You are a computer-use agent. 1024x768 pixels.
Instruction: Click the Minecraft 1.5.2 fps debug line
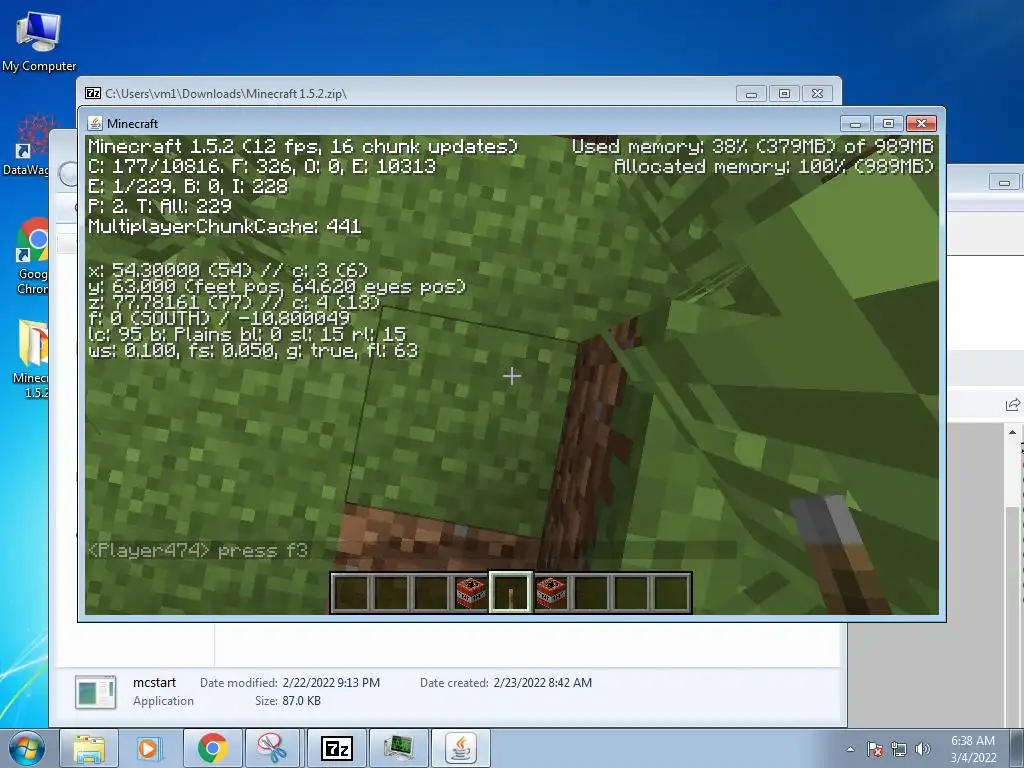tap(303, 146)
